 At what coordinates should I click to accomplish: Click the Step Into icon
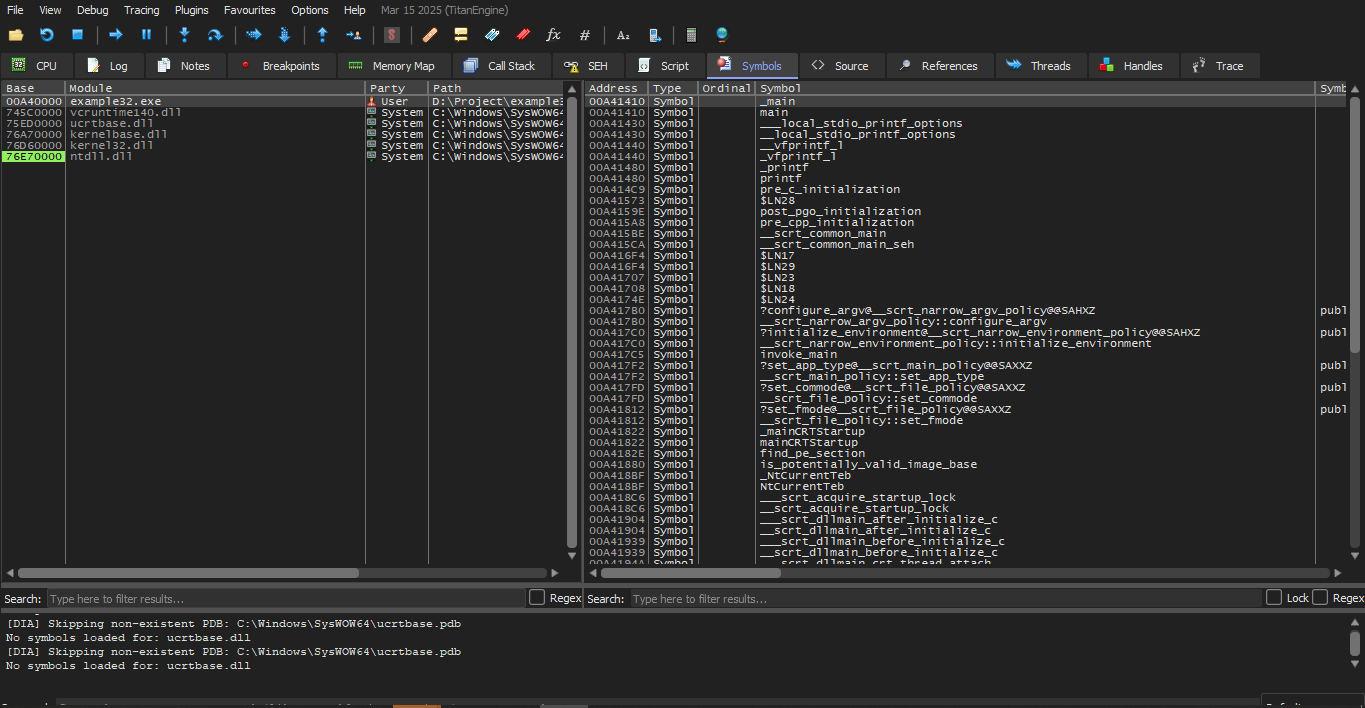[x=184, y=35]
